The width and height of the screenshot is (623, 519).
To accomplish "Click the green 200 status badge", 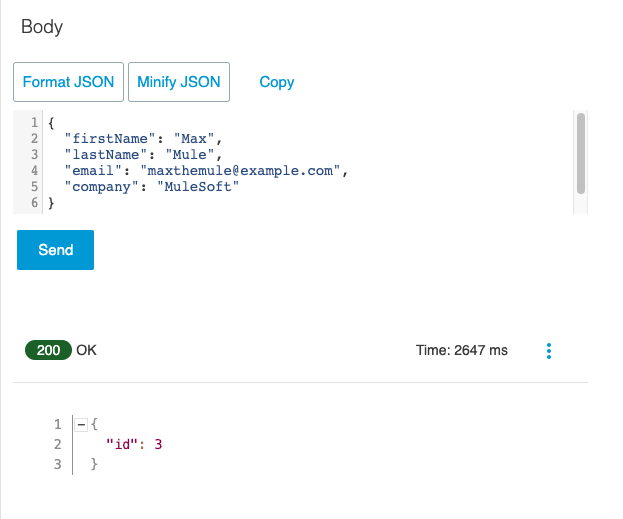I will click(x=49, y=350).
